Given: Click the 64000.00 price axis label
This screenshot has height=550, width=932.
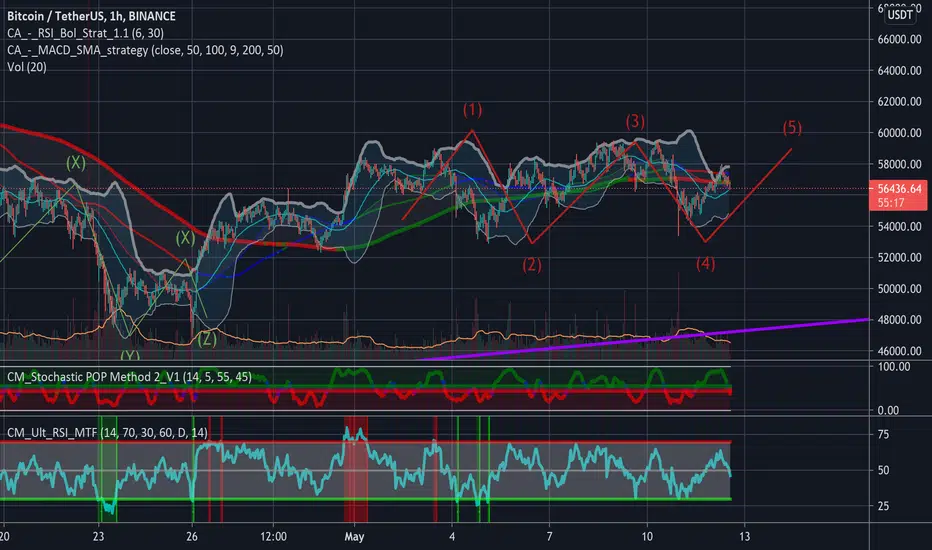Looking at the screenshot, I should (899, 70).
